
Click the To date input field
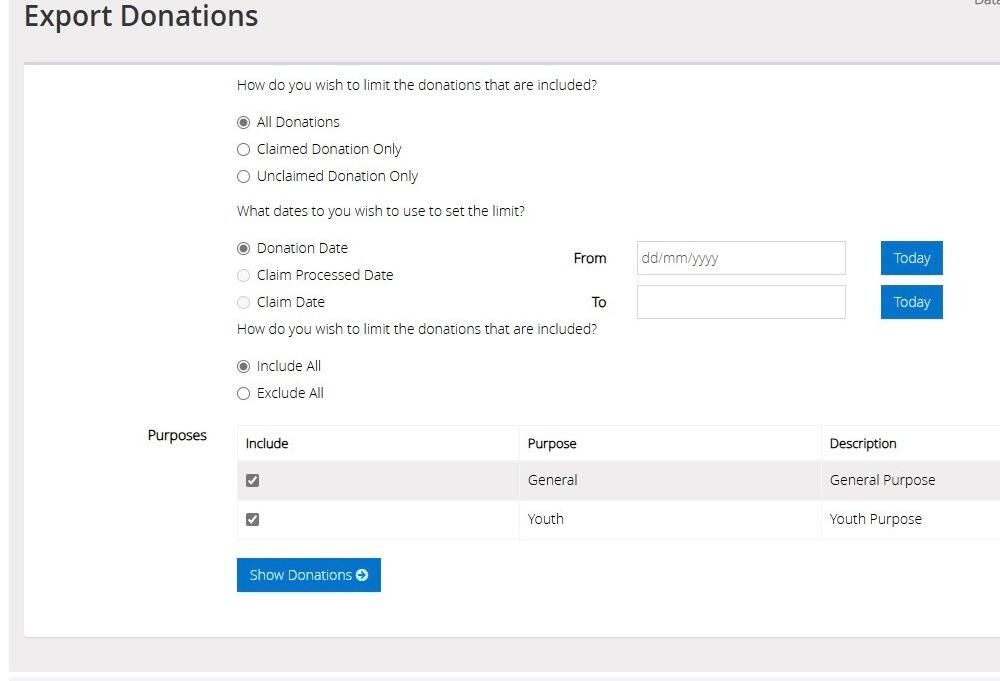[740, 302]
